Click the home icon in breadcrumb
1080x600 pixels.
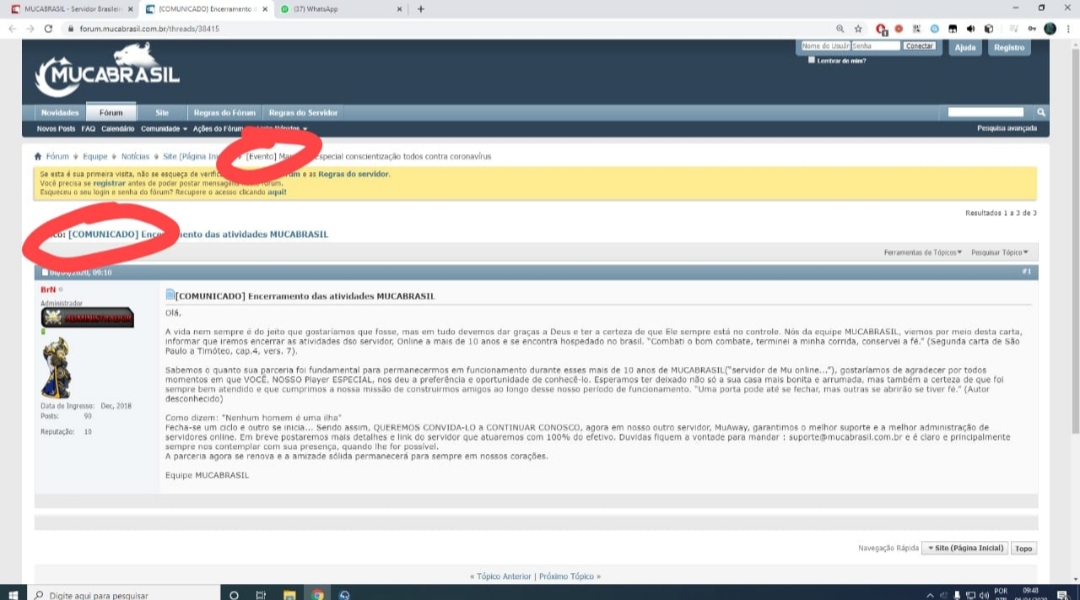coord(38,157)
